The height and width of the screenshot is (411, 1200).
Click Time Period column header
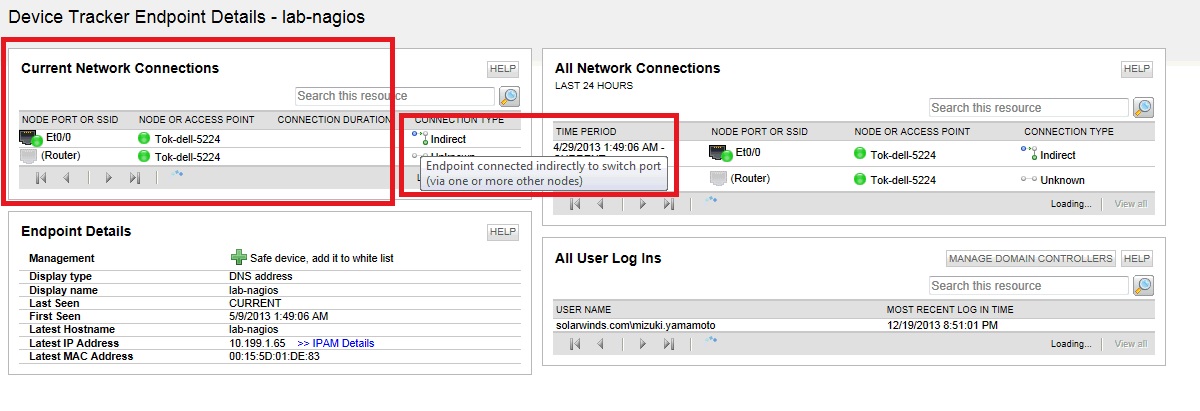coord(587,131)
